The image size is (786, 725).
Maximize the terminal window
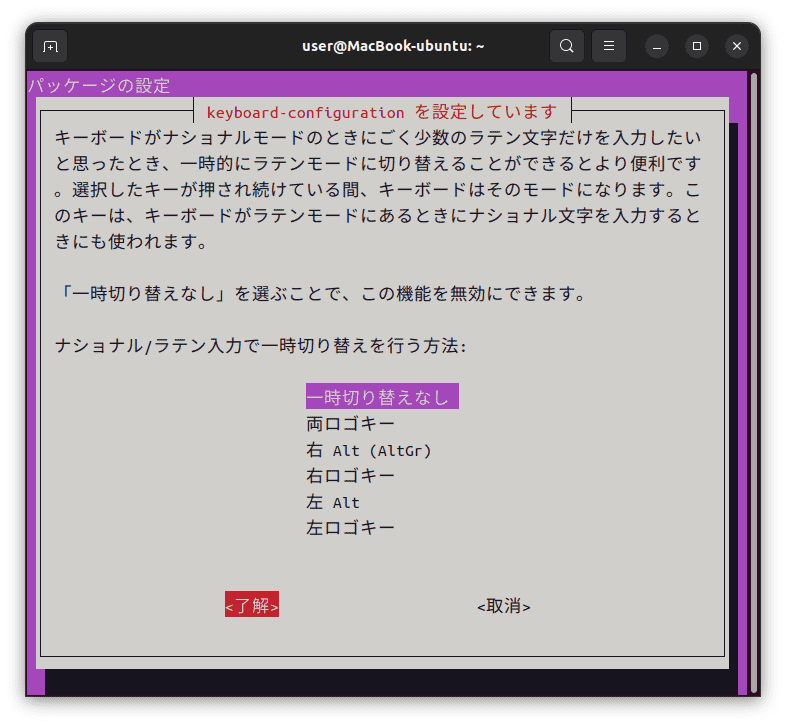(697, 46)
